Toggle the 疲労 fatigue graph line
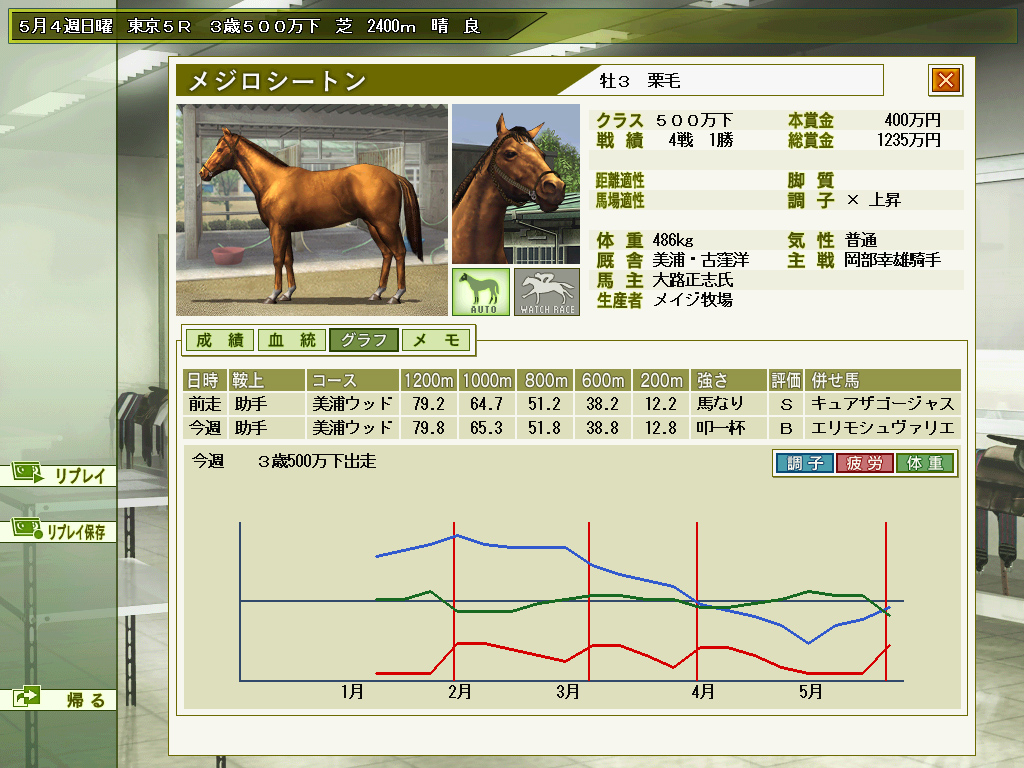This screenshot has width=1024, height=768. [x=864, y=463]
